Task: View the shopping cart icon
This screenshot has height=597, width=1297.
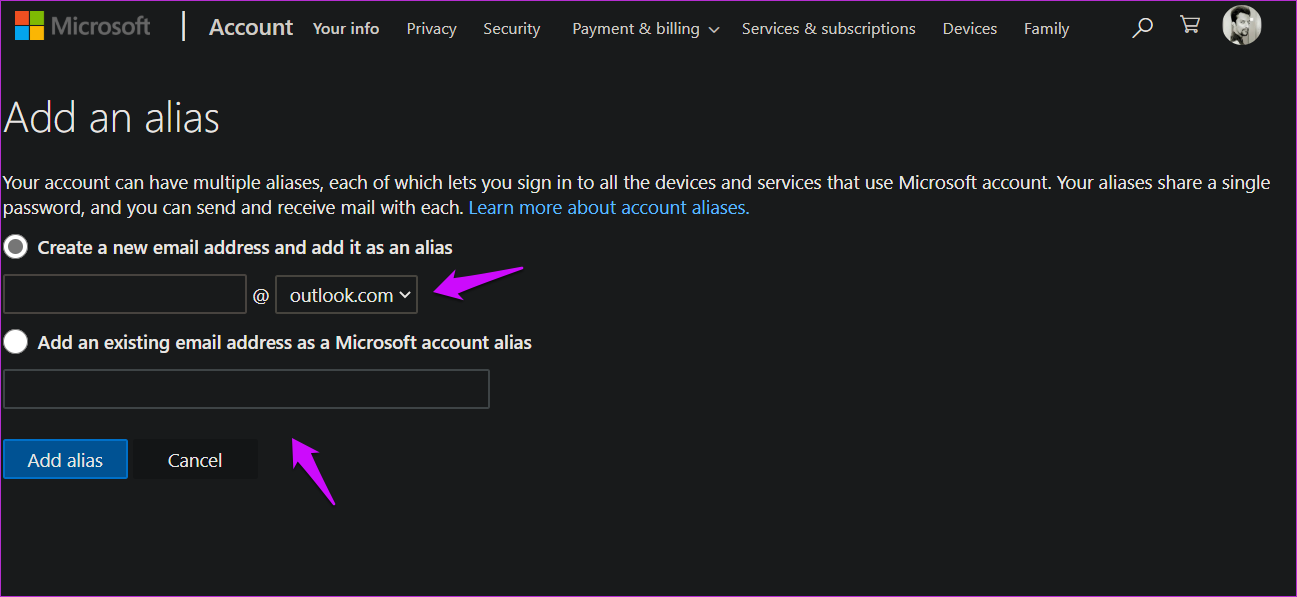Action: tap(1189, 24)
